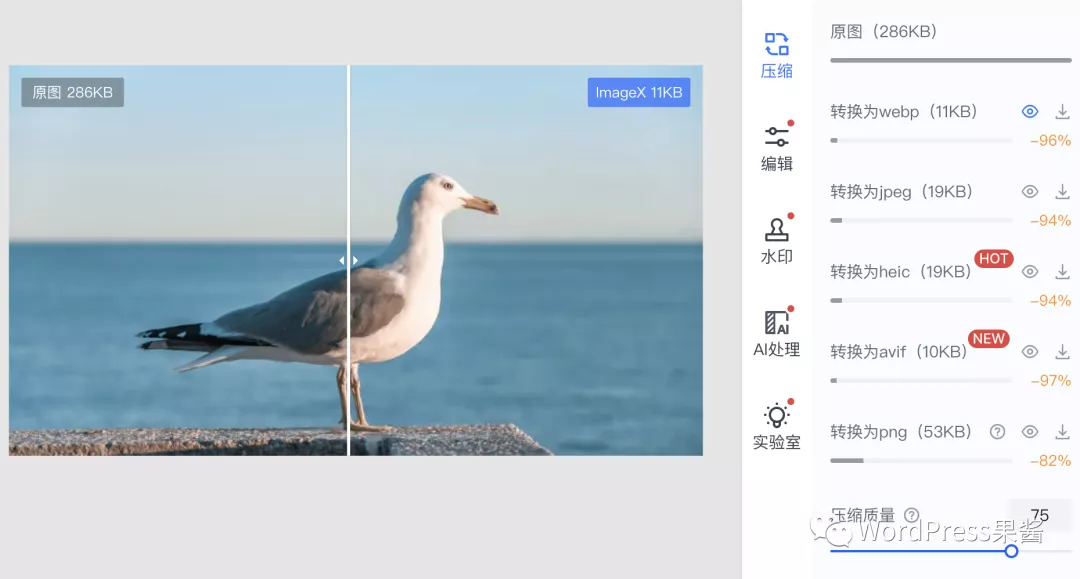Click the original size bar under 原图
1080x579 pixels.
pyautogui.click(x=951, y=61)
